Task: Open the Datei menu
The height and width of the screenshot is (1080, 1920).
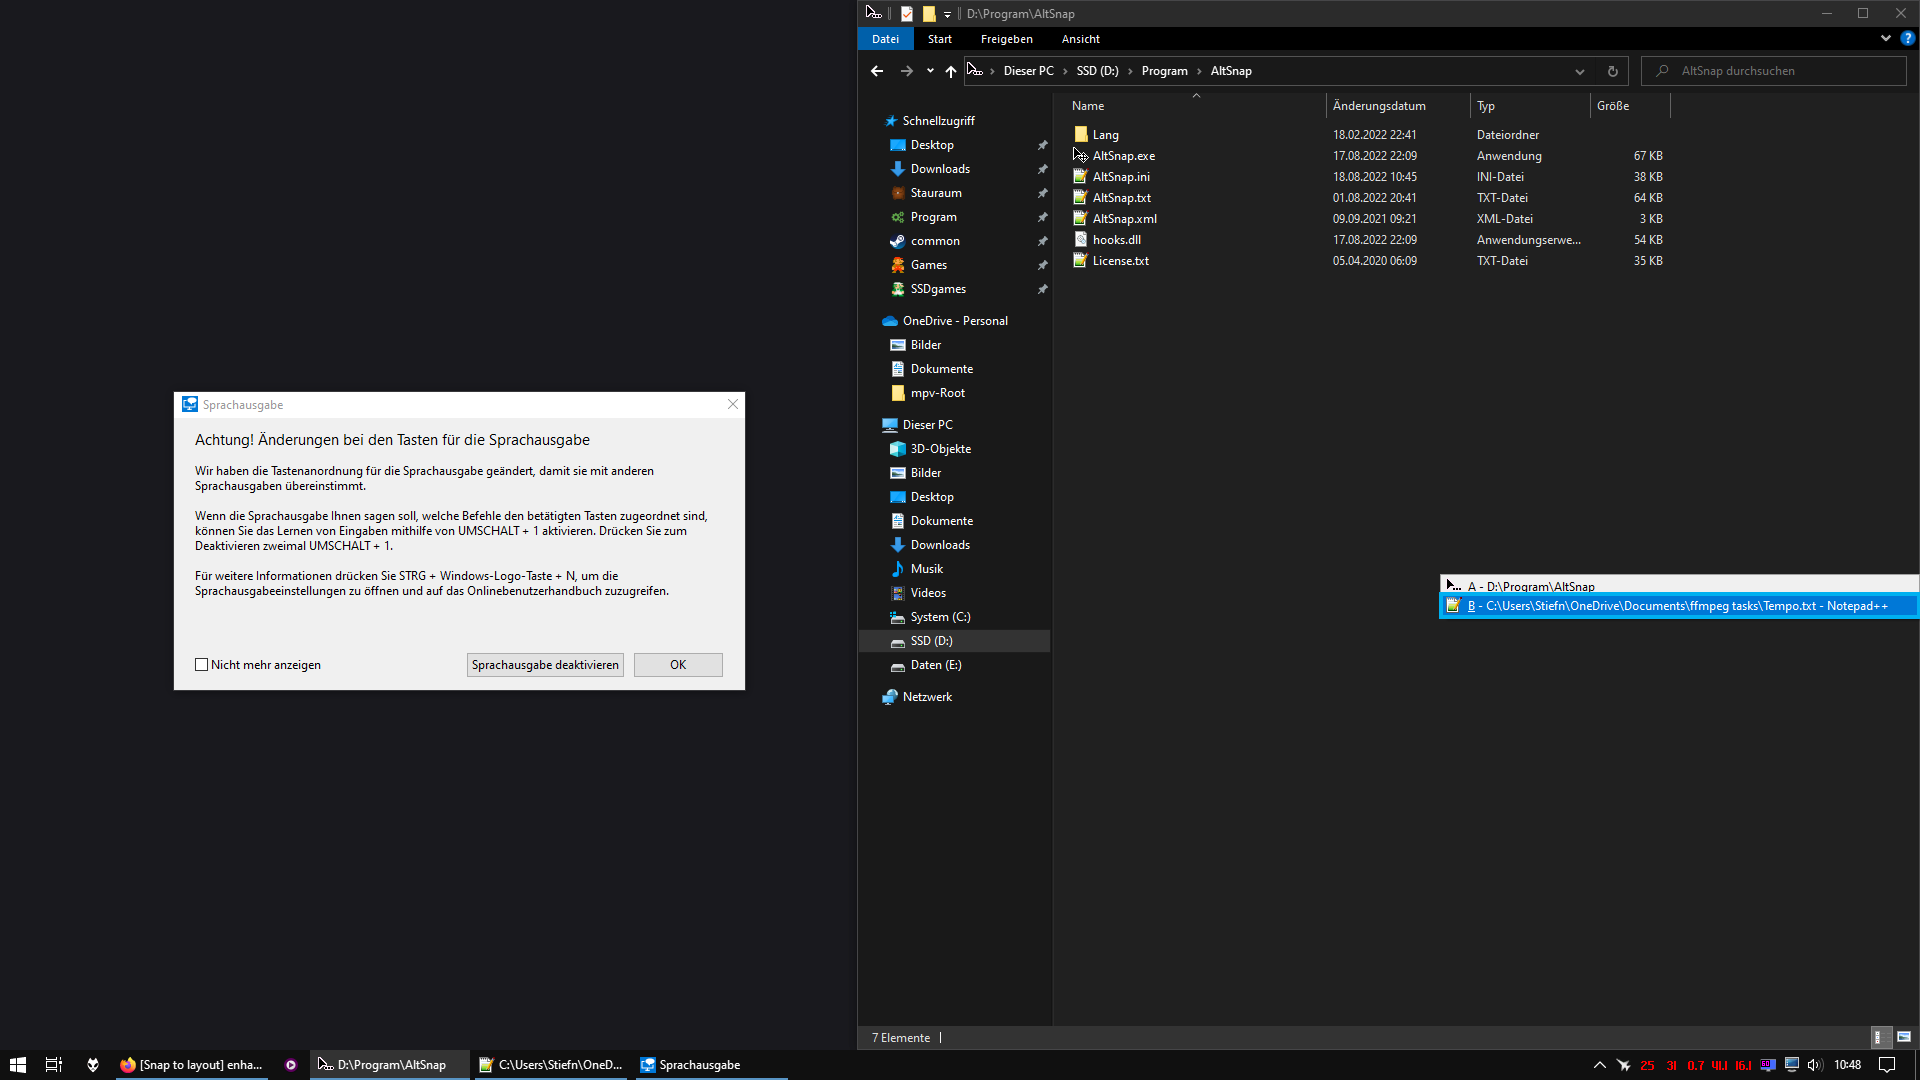Action: pos(885,38)
